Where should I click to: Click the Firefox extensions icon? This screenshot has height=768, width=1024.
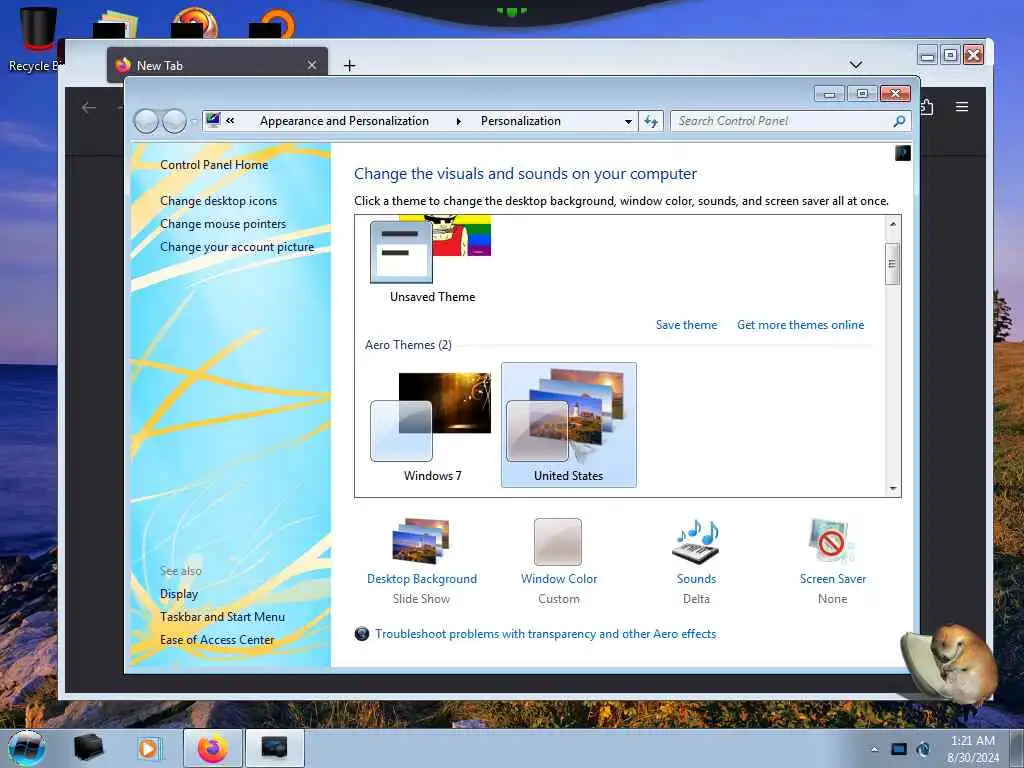click(x=927, y=106)
